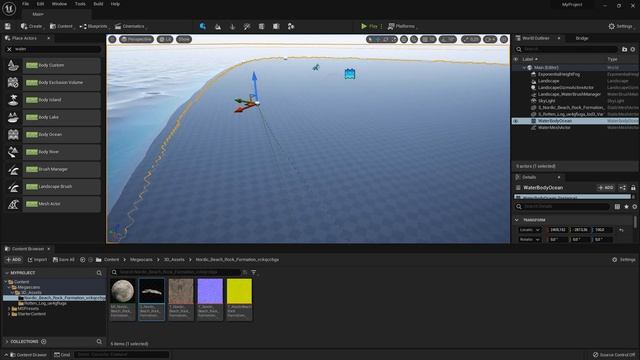Create new folder in World Outliner
Screen dimensions: 640x360
[x=624, y=49]
